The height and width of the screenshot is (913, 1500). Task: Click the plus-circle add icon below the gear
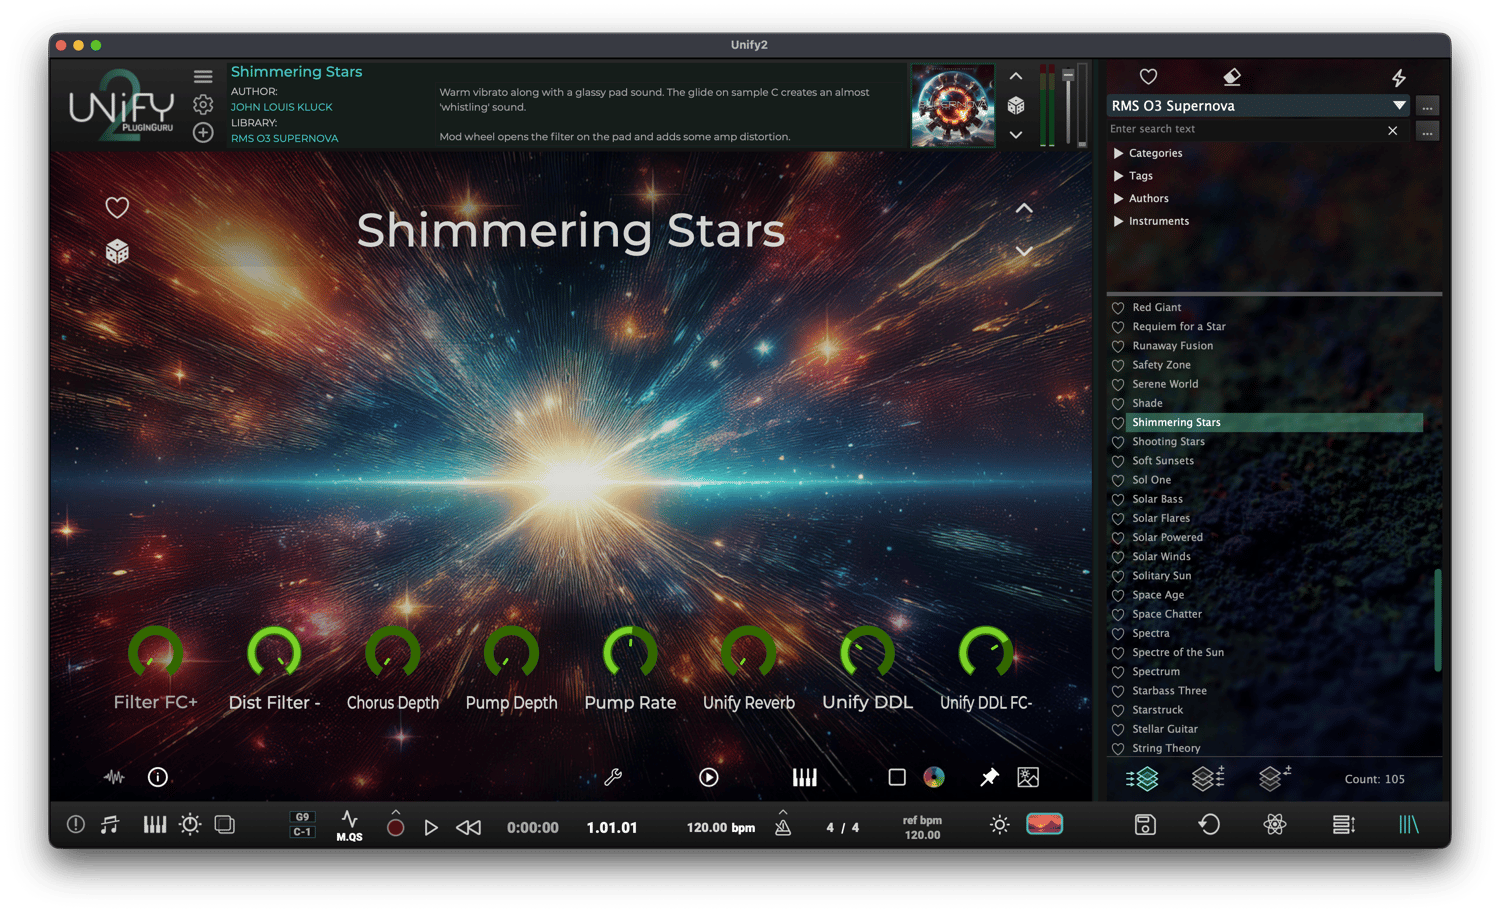(203, 132)
